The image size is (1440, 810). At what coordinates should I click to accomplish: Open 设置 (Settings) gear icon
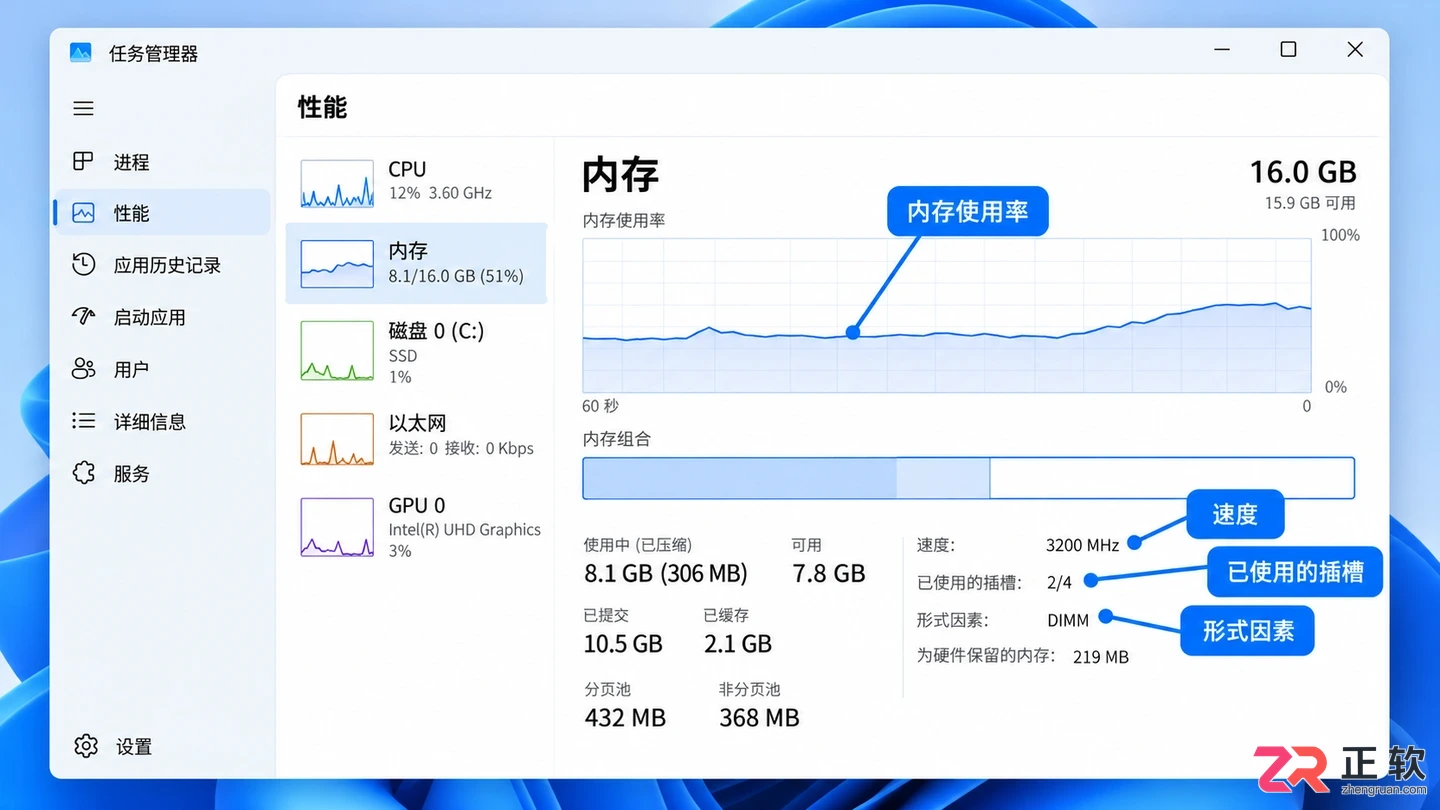pyautogui.click(x=85, y=746)
